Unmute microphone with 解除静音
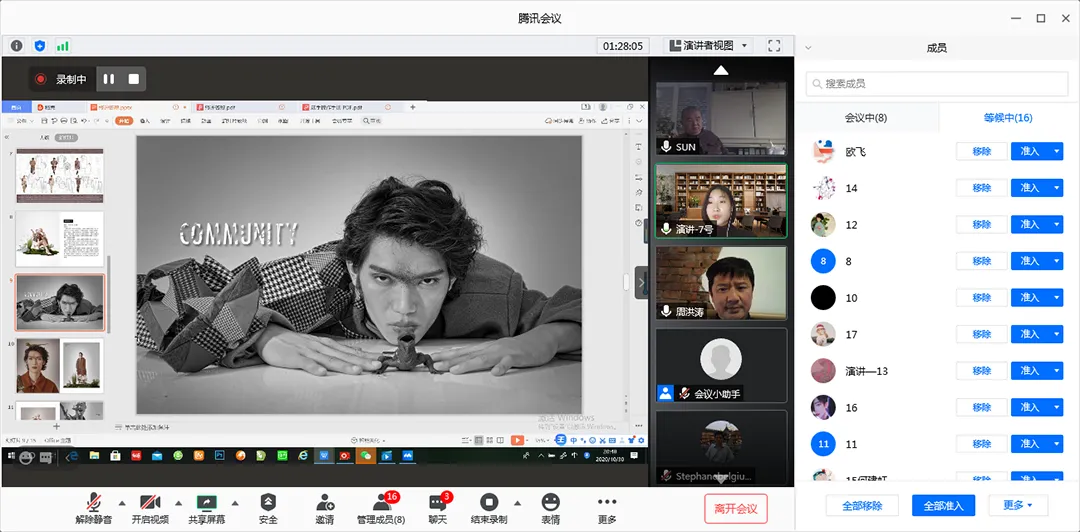The image size is (1080, 532). (x=94, y=509)
